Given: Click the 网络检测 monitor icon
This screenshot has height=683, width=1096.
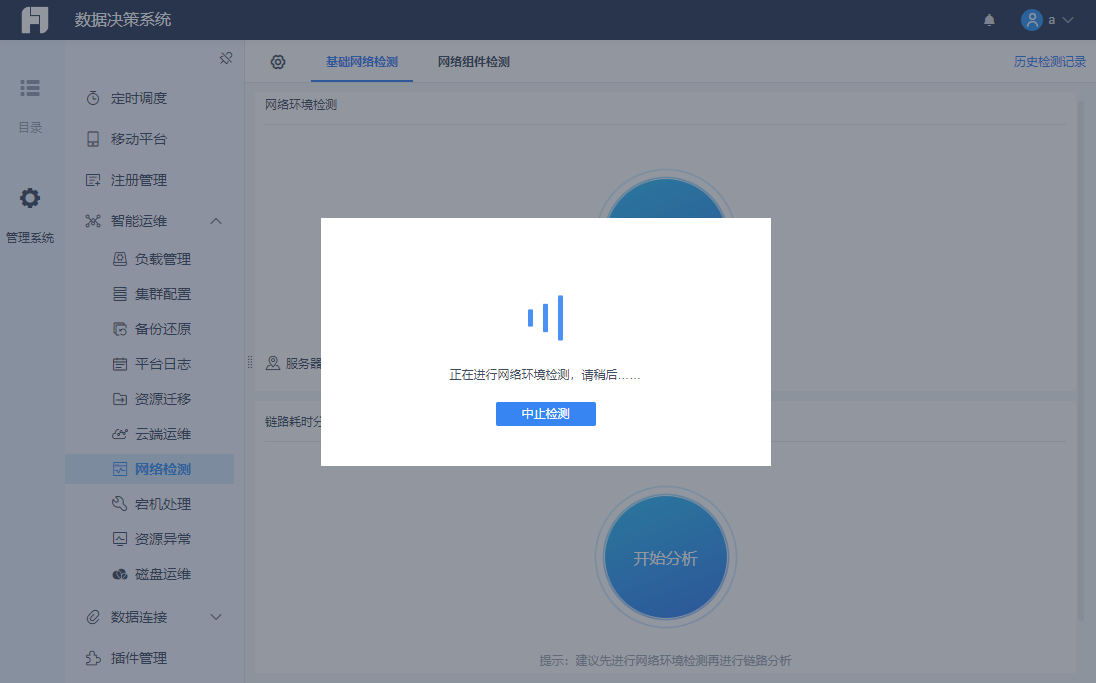Looking at the screenshot, I should [120, 469].
